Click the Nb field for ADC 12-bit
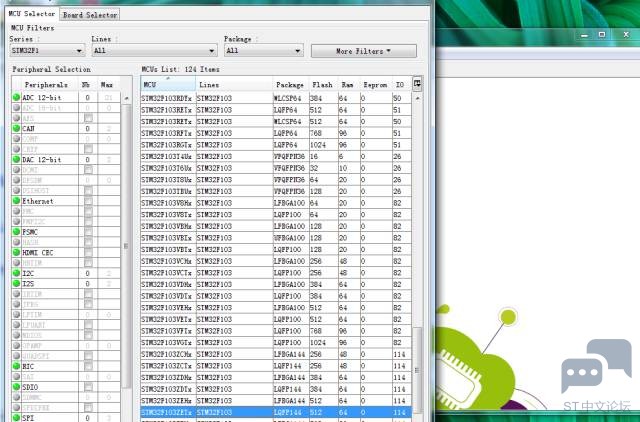640x422 pixels. 88,98
